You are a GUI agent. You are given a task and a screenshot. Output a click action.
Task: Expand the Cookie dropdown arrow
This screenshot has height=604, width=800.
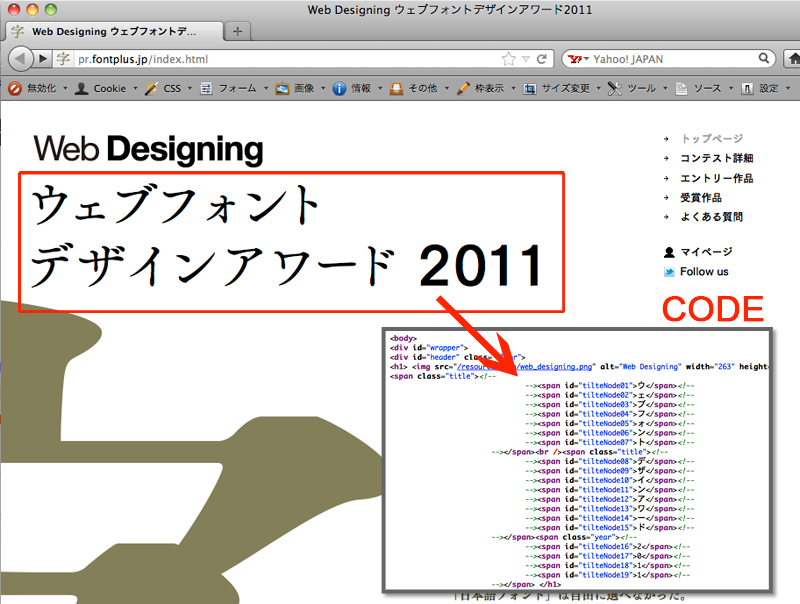[x=135, y=89]
